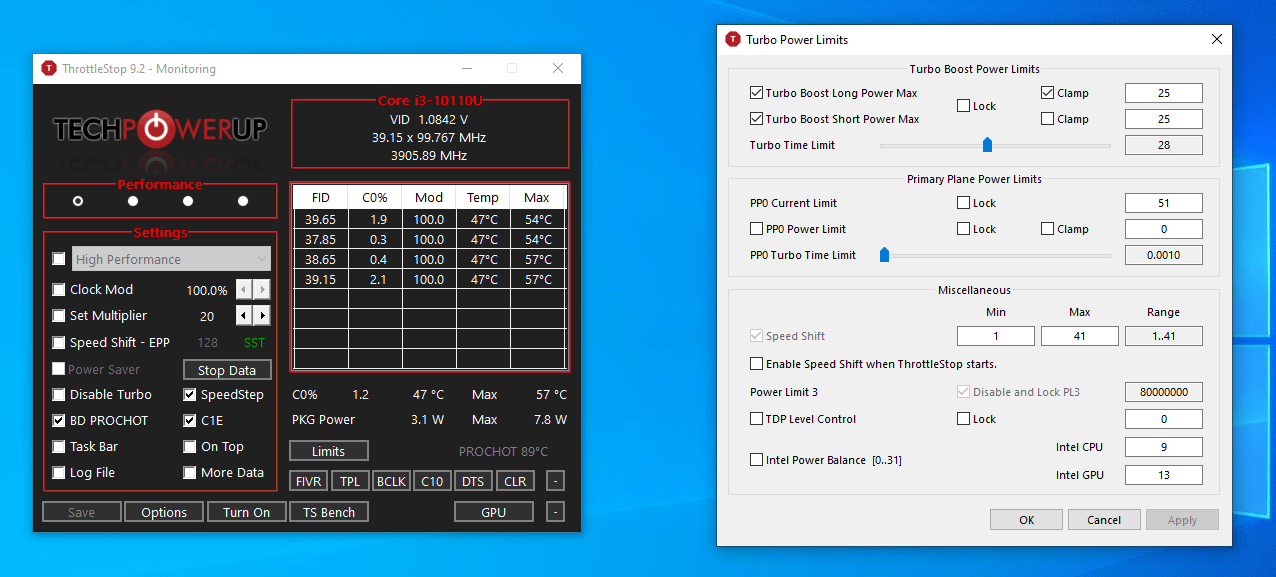
Task: Uncheck the C1E checkbox
Action: pos(190,421)
